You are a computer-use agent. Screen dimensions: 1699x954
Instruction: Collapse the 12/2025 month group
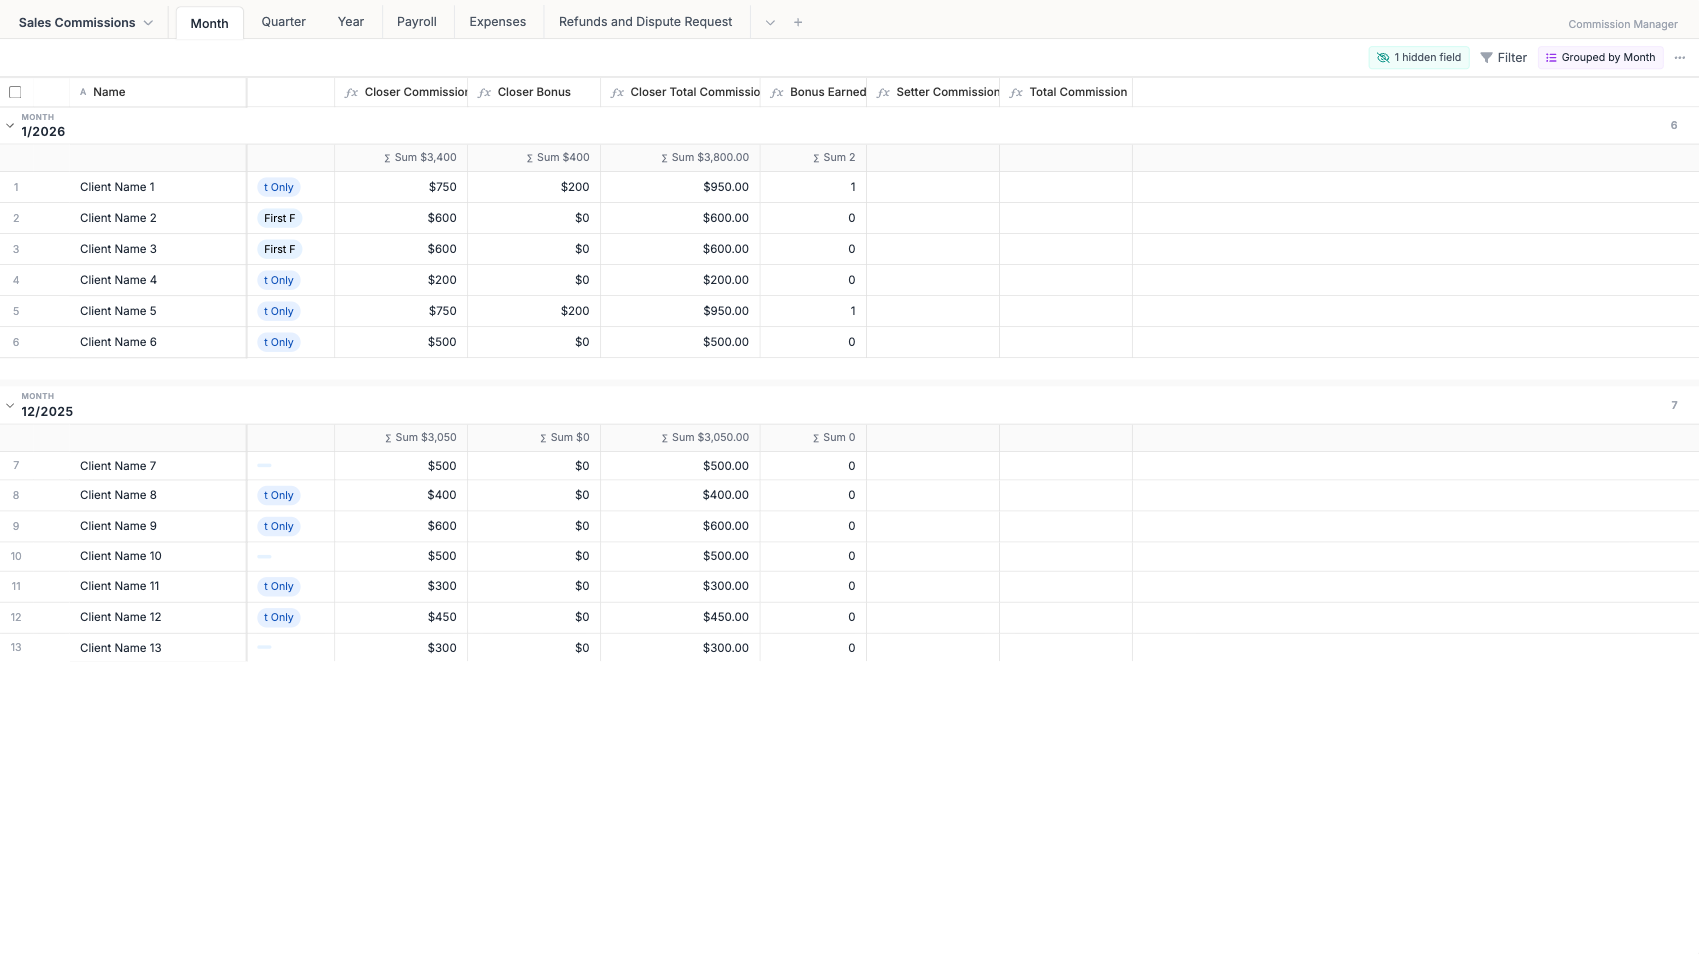click(10, 405)
